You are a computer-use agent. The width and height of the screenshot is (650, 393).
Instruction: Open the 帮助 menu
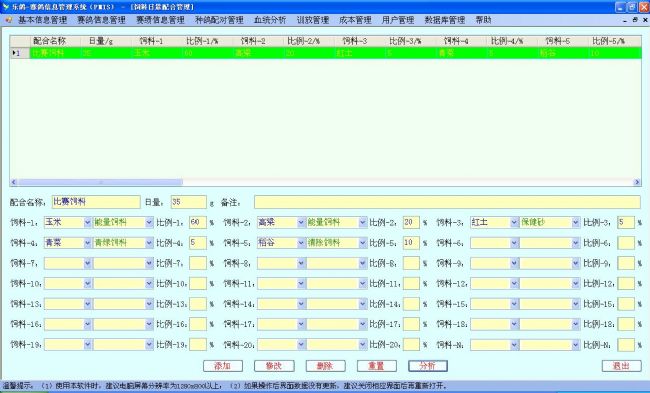tap(483, 20)
